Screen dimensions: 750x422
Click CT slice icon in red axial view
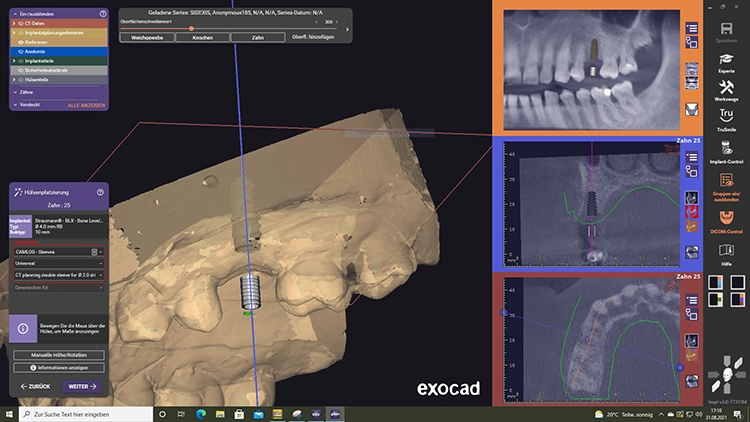692,341
